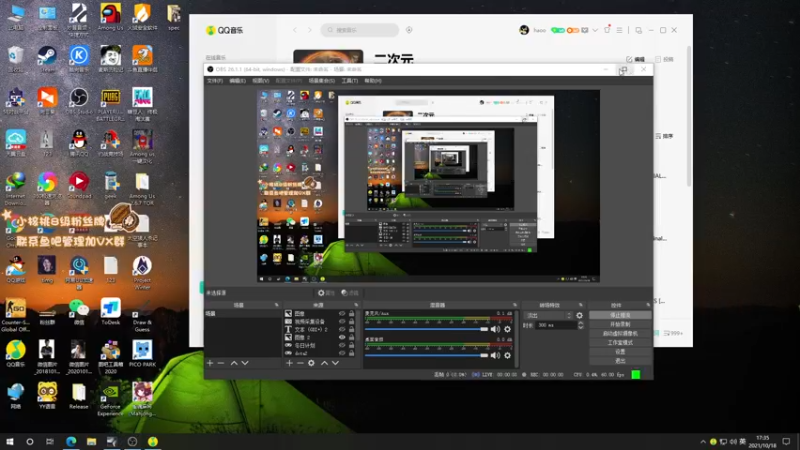The image size is (800, 450).
Task: Remove the selected scene with minus icon
Action: click(221, 363)
